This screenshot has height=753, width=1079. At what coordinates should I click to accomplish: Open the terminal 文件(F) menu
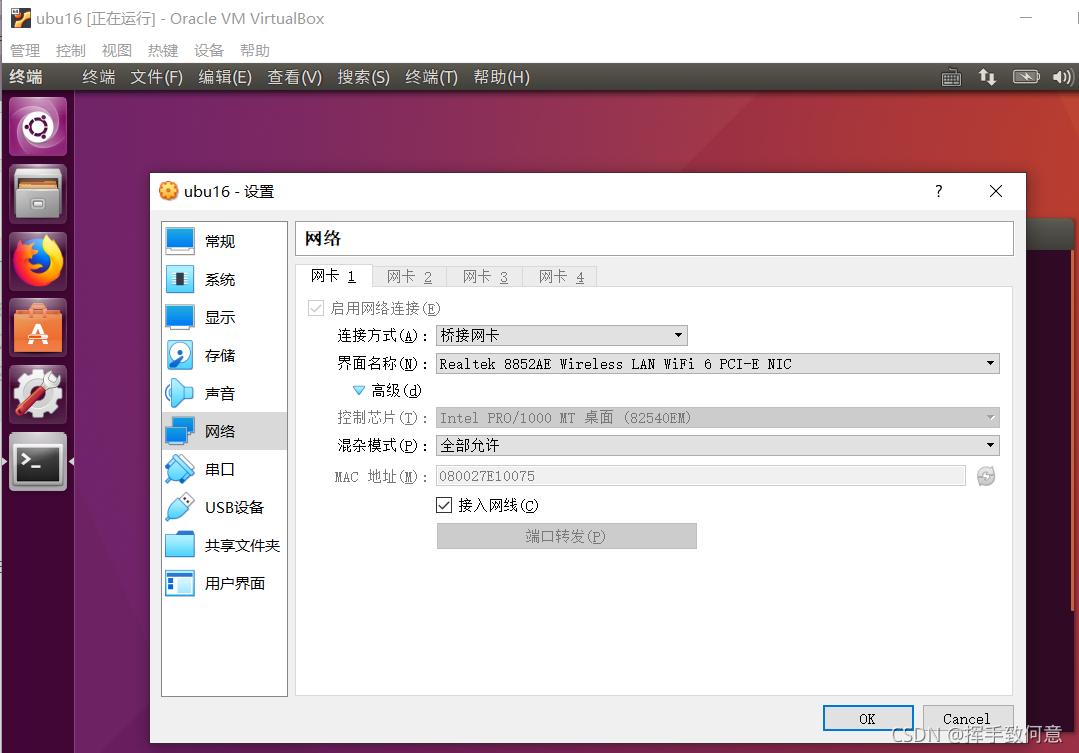pos(157,77)
